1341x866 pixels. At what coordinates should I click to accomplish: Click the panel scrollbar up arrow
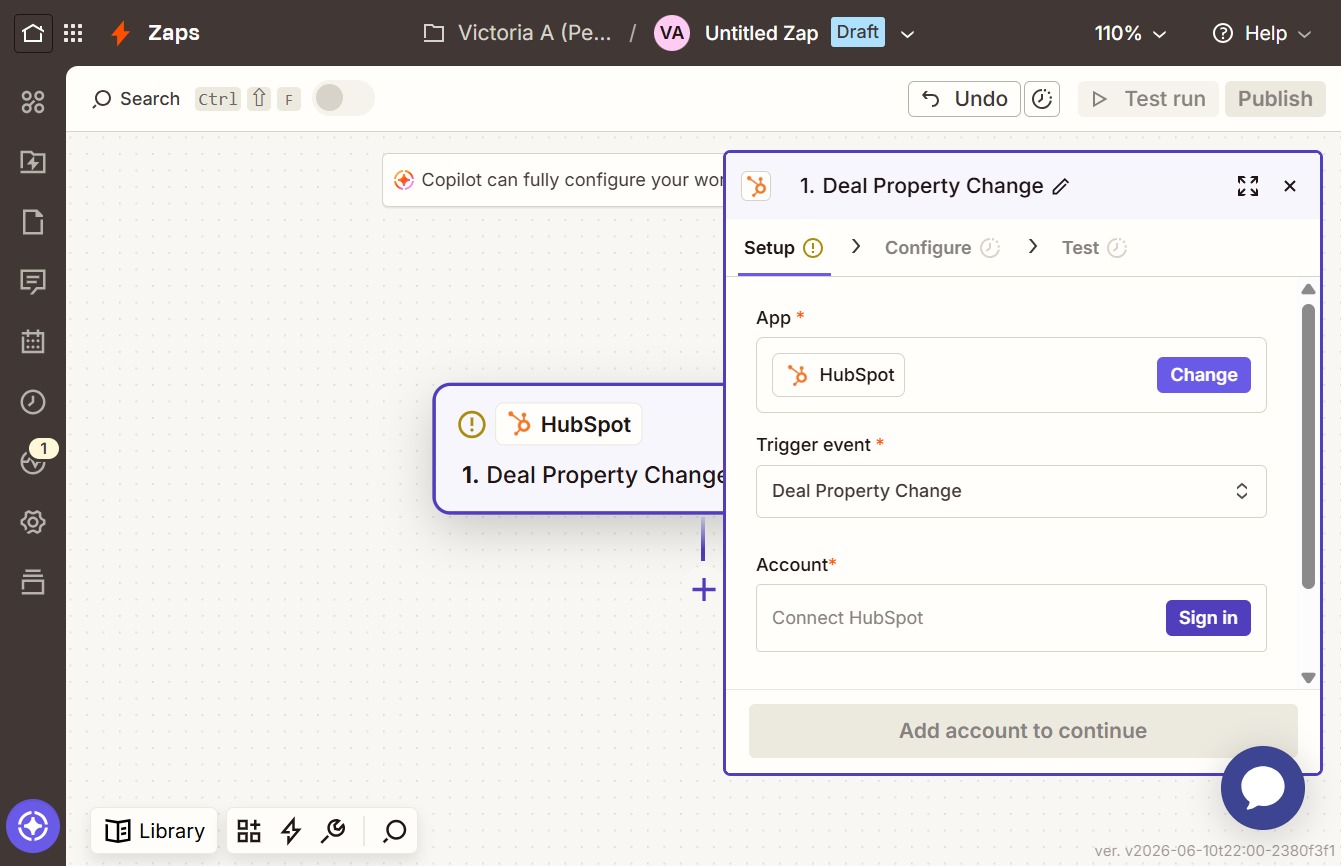point(1308,290)
